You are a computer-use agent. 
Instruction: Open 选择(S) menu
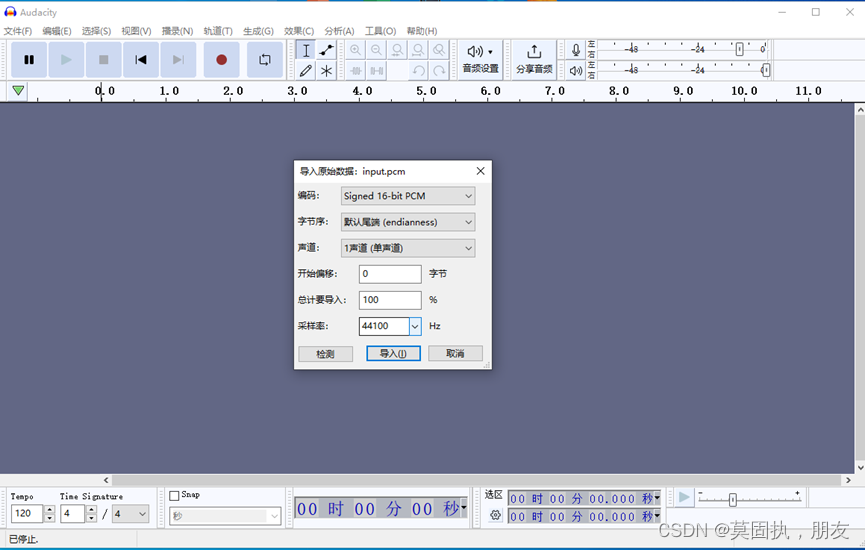pyautogui.click(x=96, y=31)
